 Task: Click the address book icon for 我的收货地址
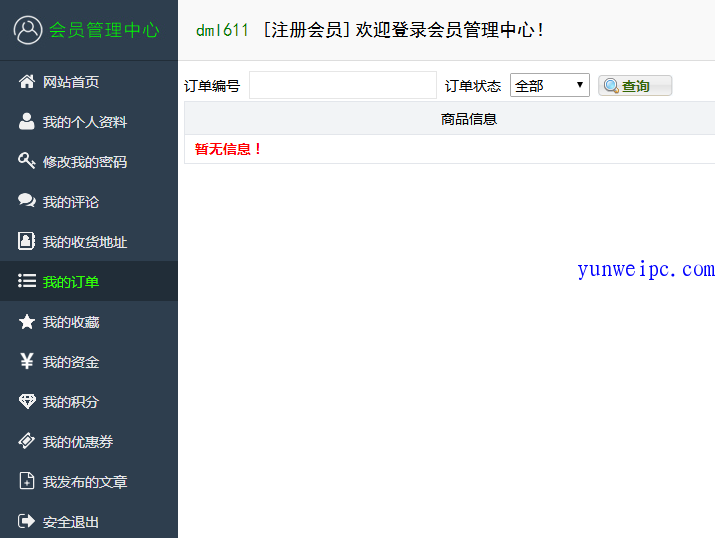[x=27, y=241]
